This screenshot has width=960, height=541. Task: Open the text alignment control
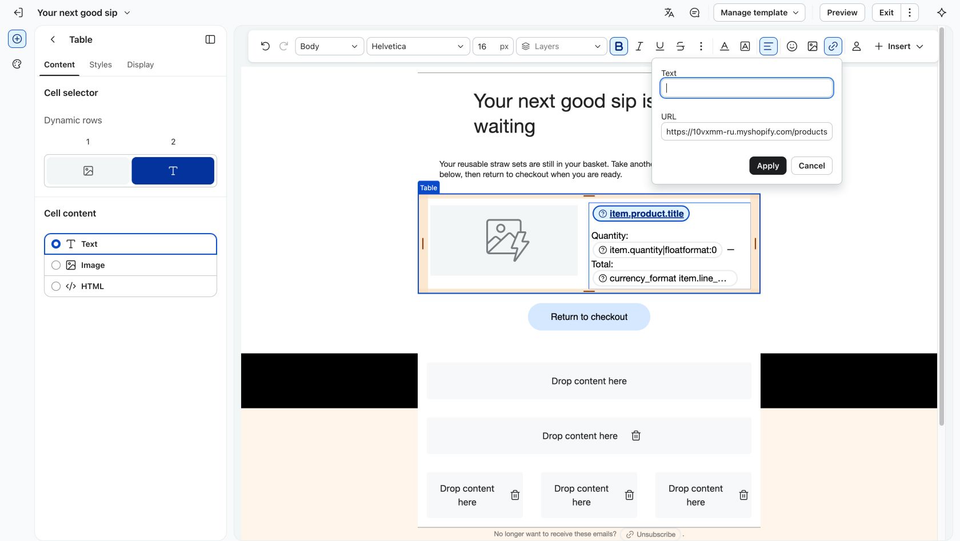768,46
